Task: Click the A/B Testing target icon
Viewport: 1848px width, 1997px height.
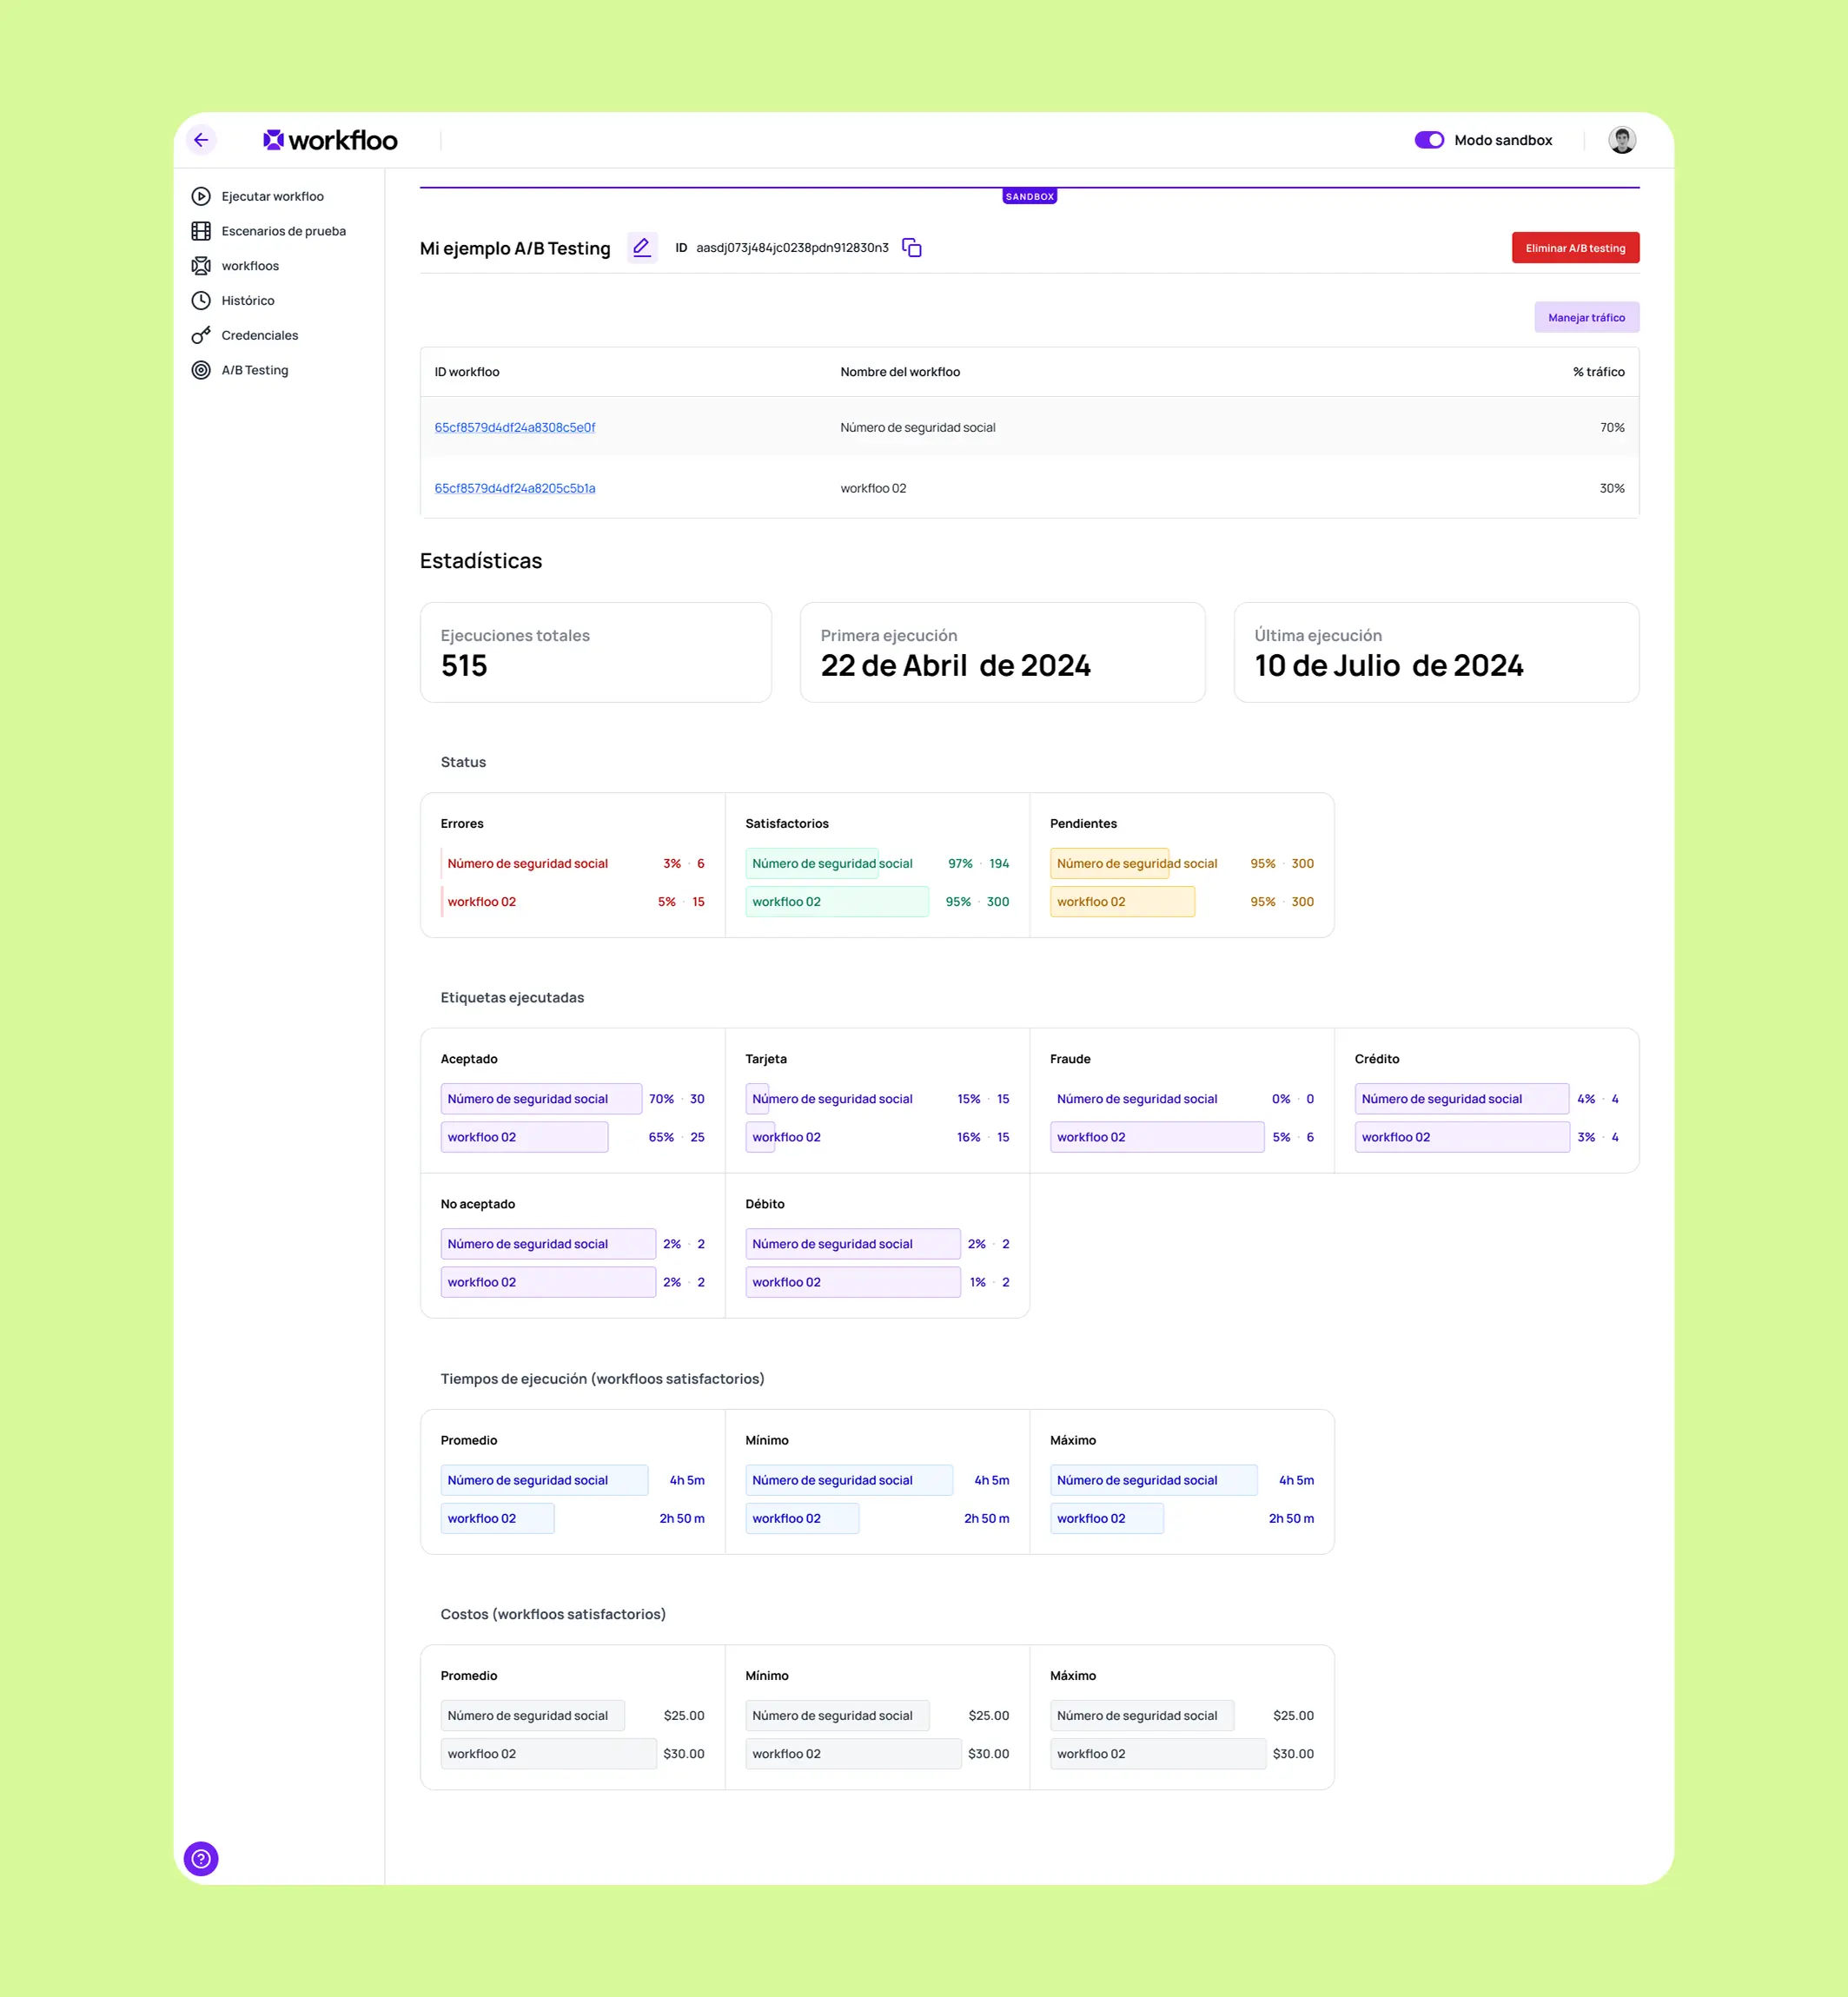Action: tap(201, 370)
